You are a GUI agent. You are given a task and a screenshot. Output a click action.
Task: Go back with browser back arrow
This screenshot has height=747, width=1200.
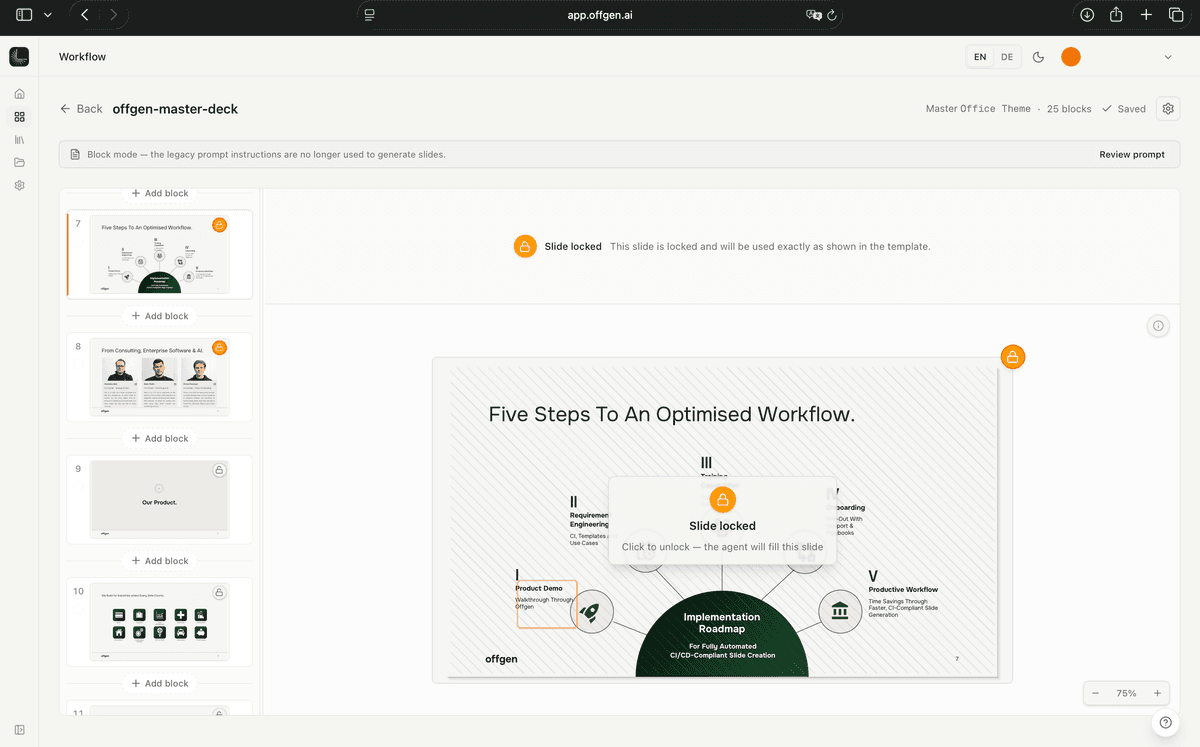click(85, 15)
